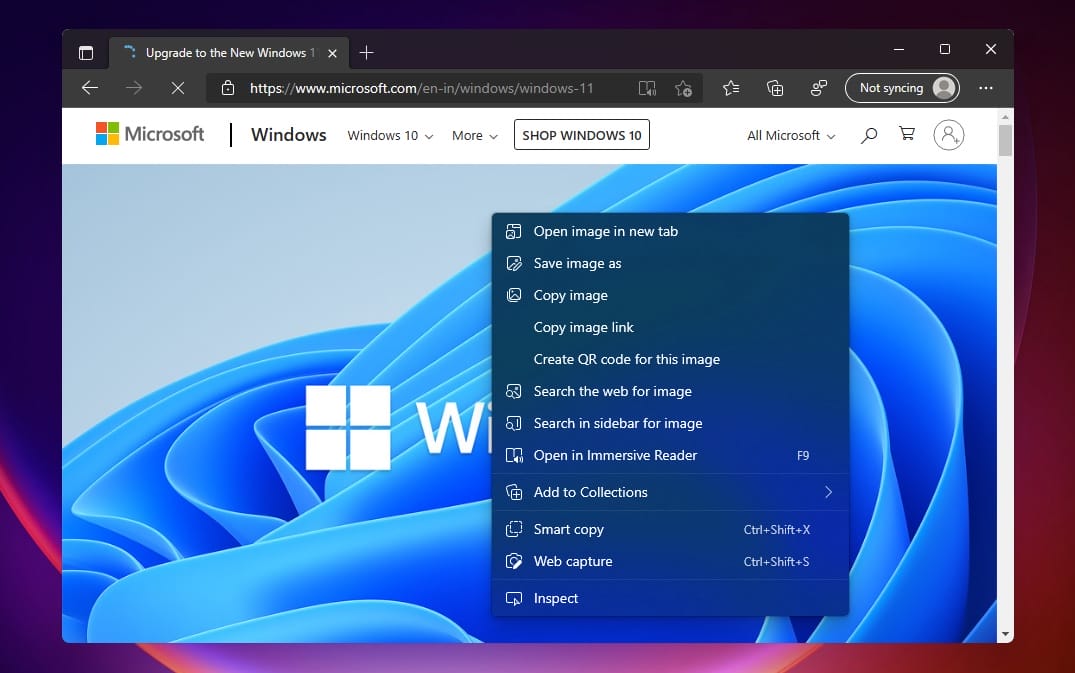1075x673 pixels.
Task: Open the Collections panel from toolbar
Action: point(775,88)
